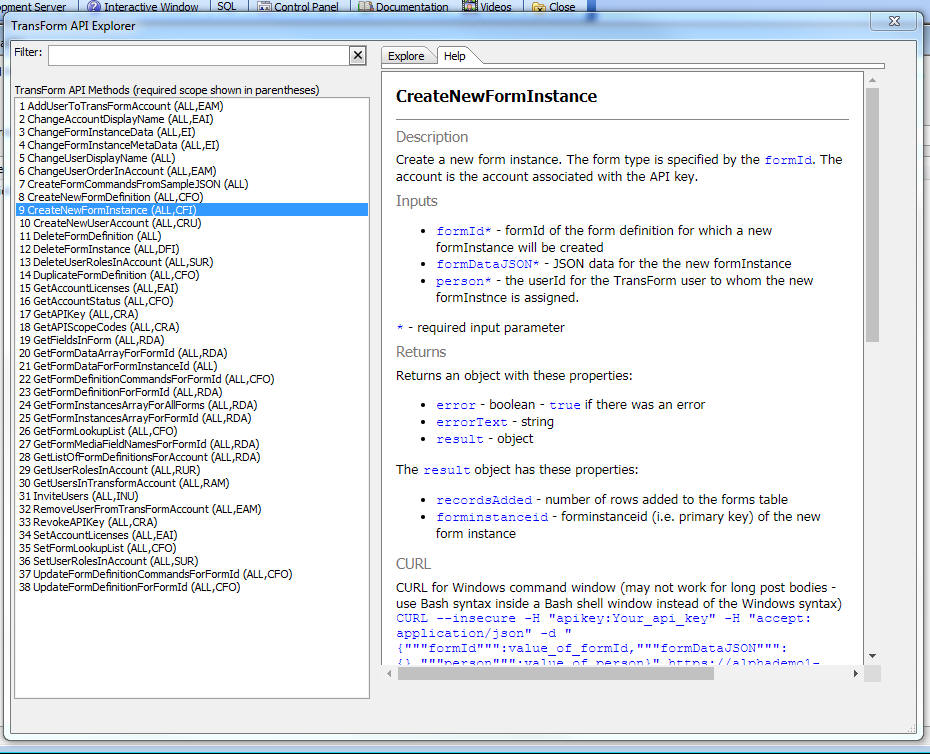Click the Close folder icon in toolbar
This screenshot has width=930, height=754.
[x=539, y=7]
